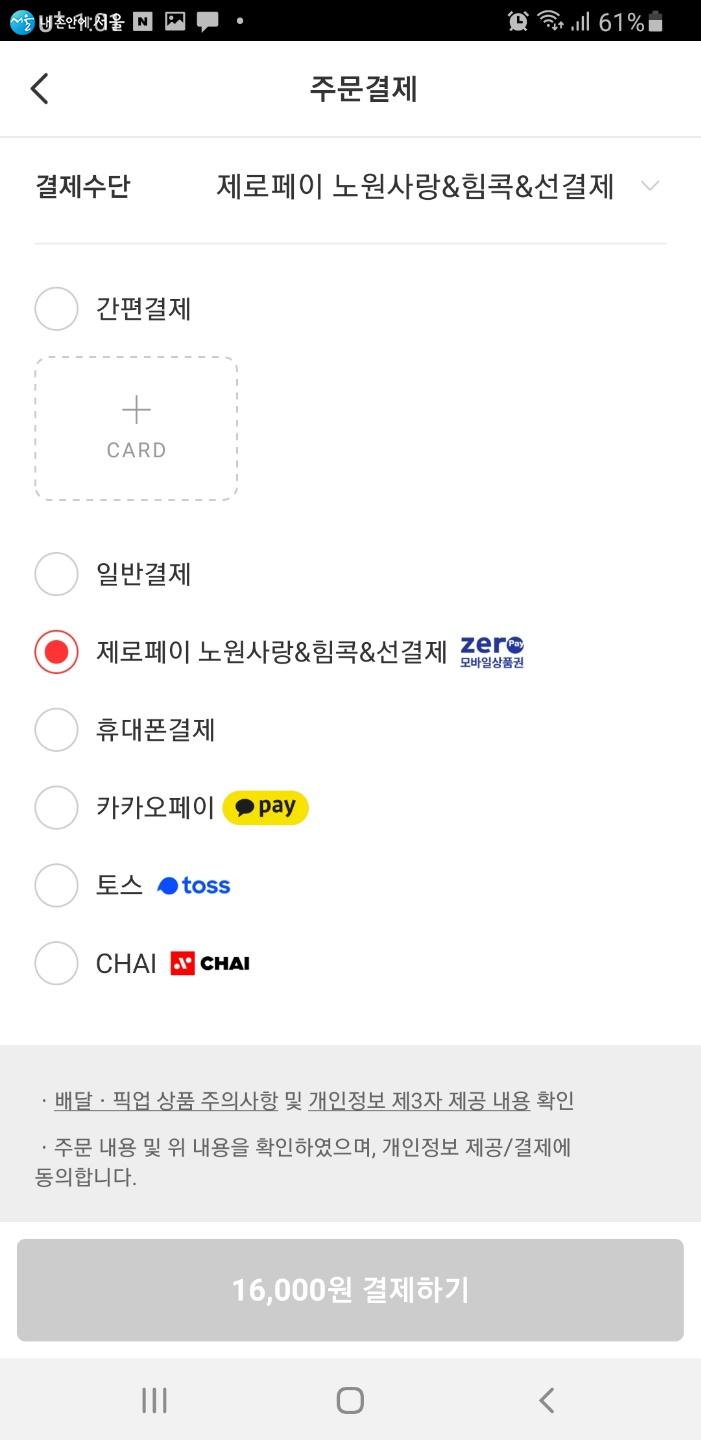Tap the yellow Kakao pay badge

265,807
